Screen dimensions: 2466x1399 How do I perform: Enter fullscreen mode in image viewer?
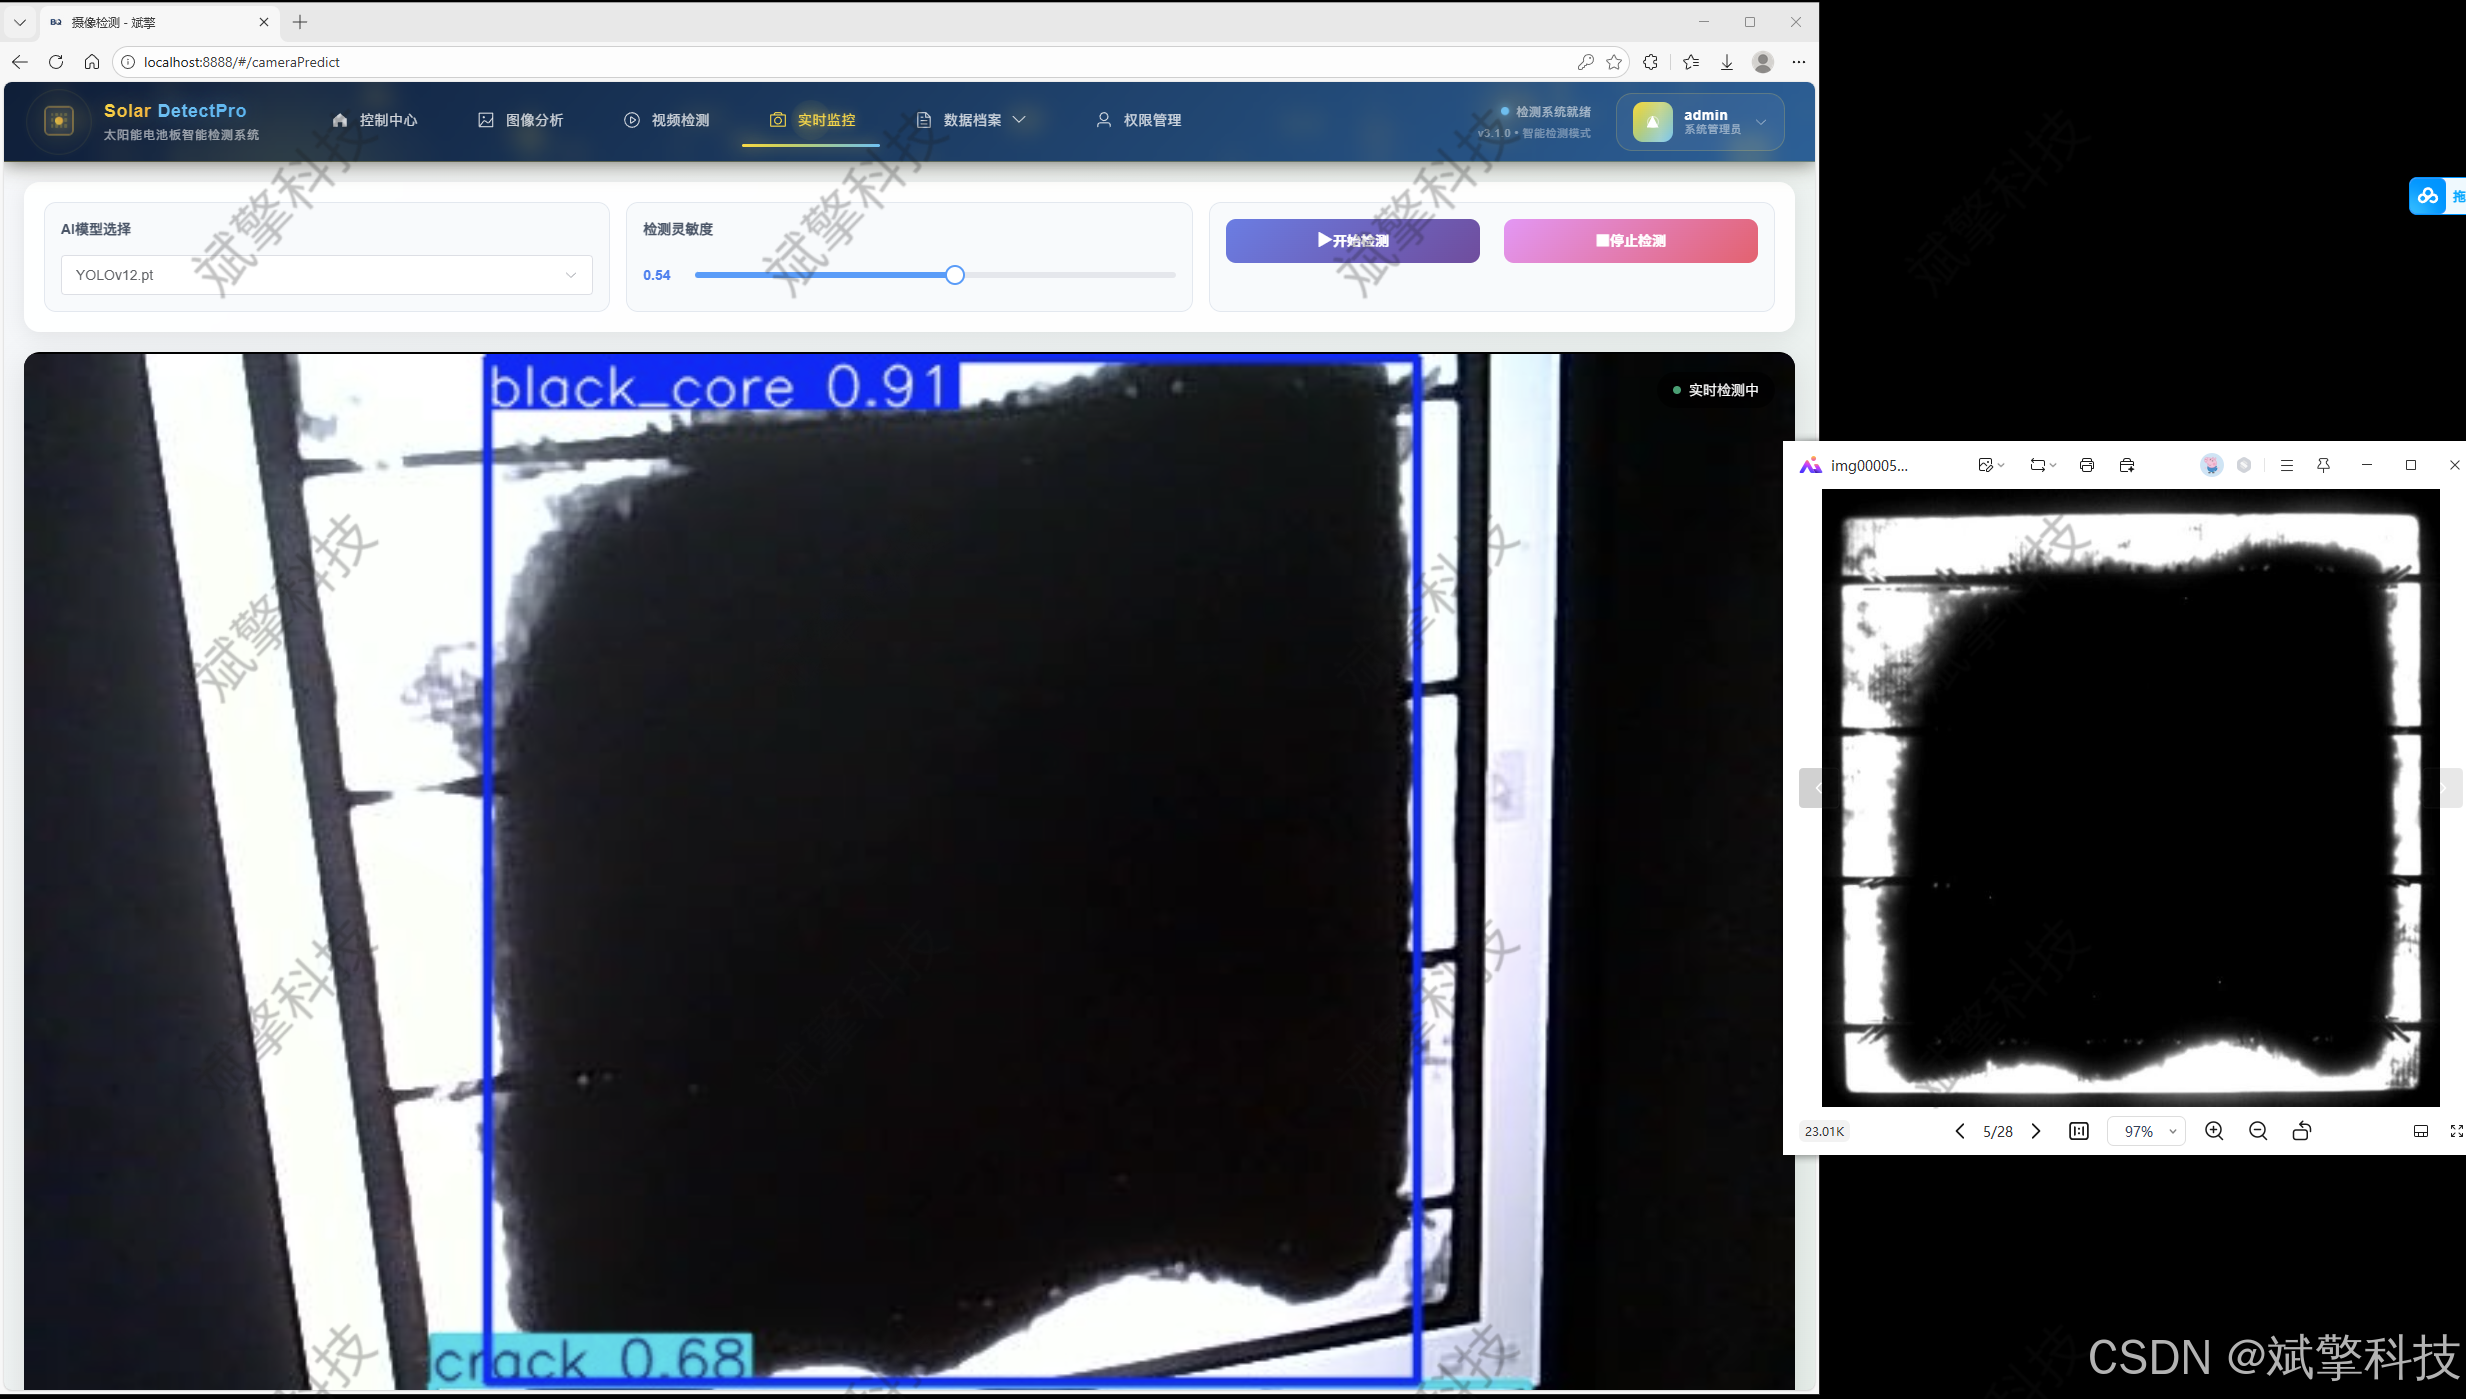(x=2456, y=1131)
